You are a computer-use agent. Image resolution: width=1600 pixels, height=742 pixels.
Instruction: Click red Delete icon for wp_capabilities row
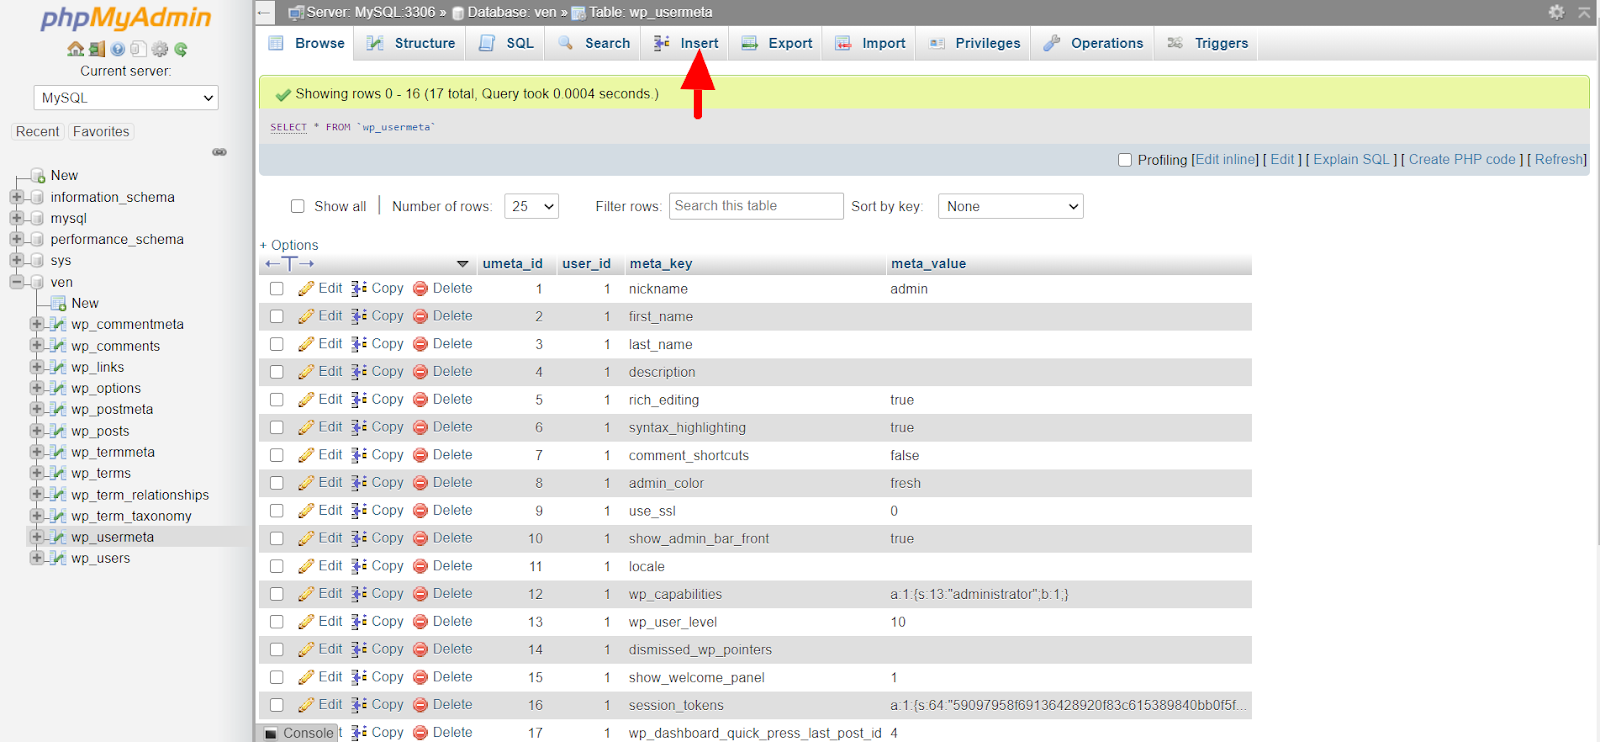pos(421,594)
